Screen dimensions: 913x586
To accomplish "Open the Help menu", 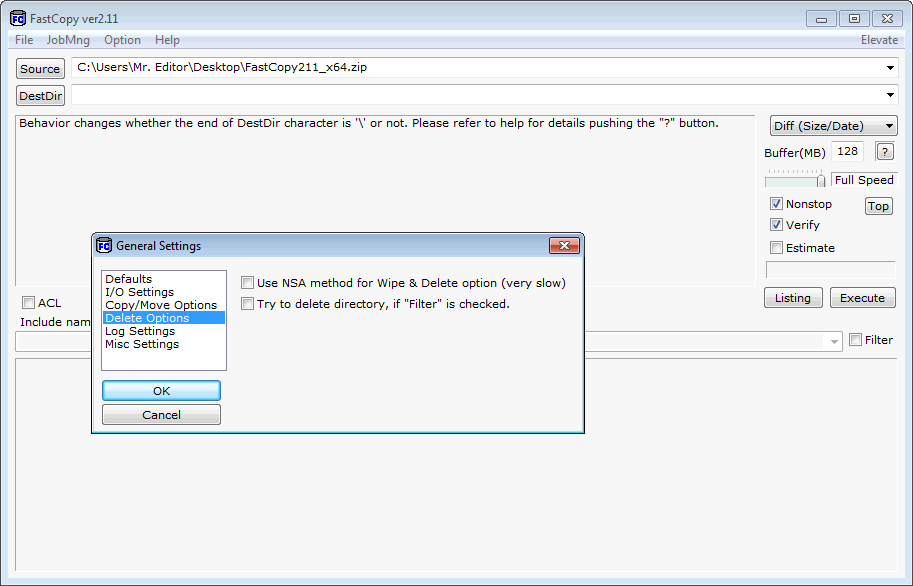I will 167,40.
